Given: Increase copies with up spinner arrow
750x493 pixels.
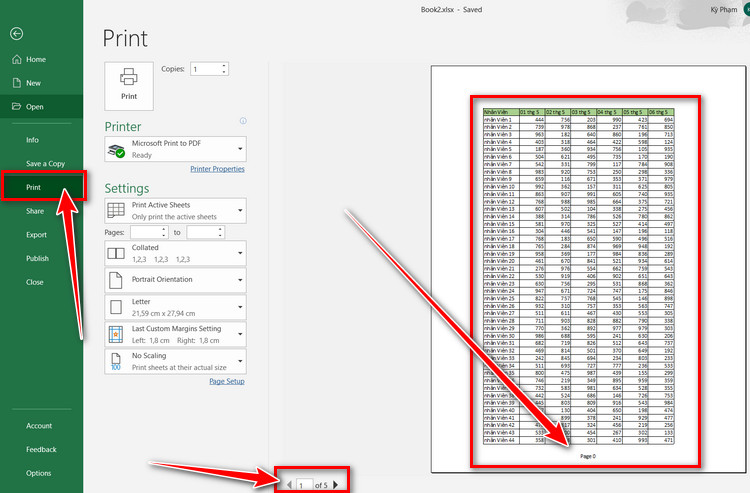Looking at the screenshot, I should click(224, 66).
